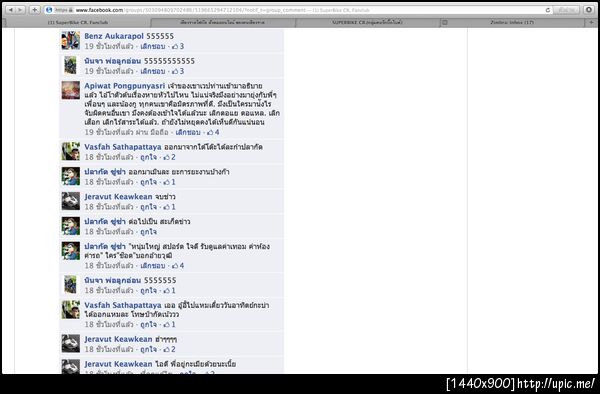Open the thumbs-up count on นินจา's 5555555 comment
The height and width of the screenshot is (394, 600).
tap(169, 291)
